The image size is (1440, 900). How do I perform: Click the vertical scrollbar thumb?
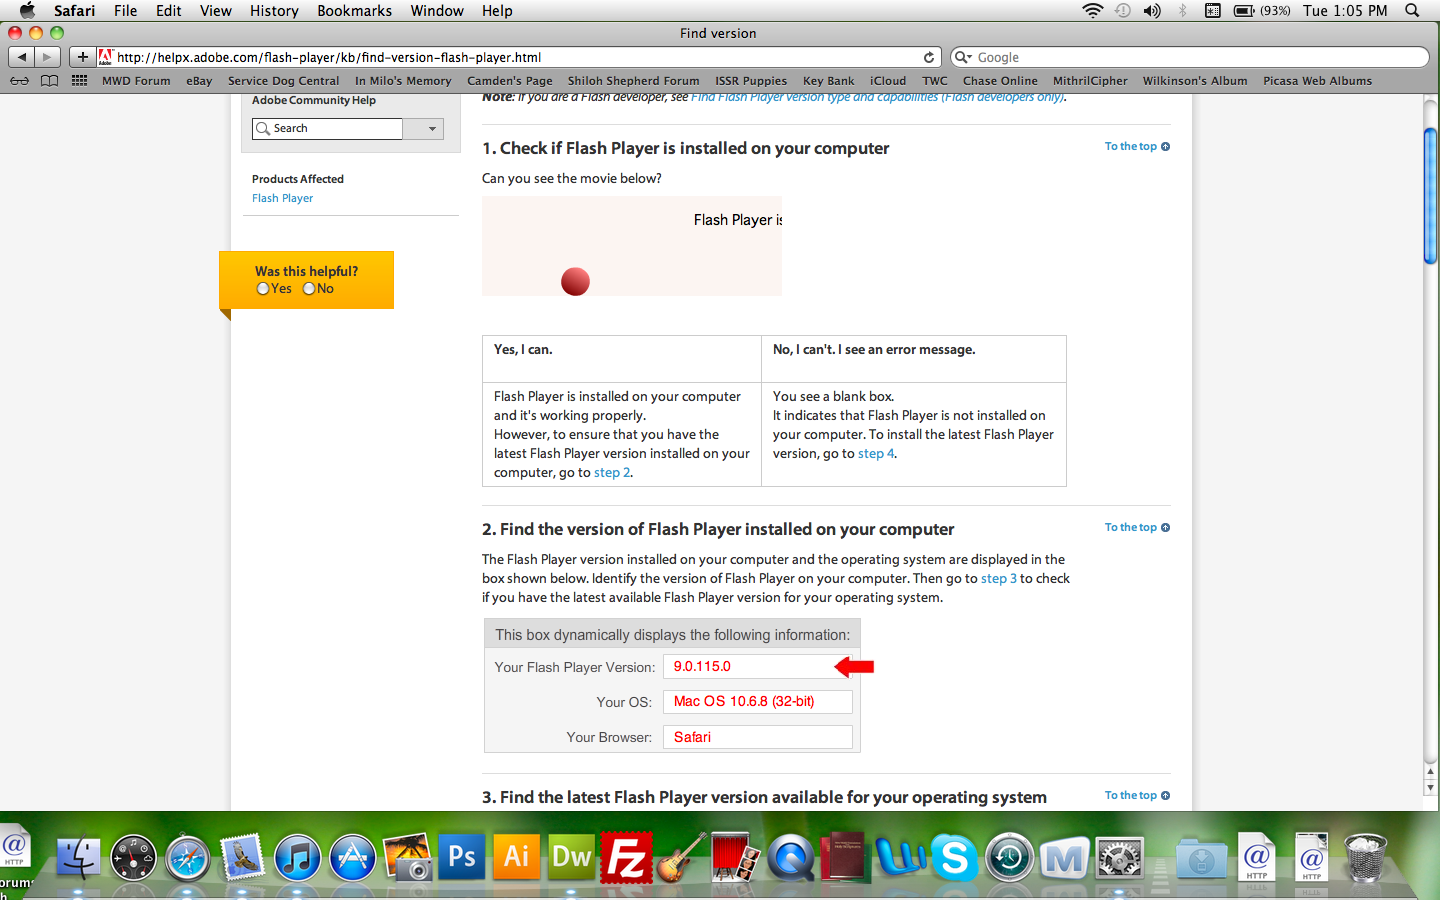(x=1430, y=197)
